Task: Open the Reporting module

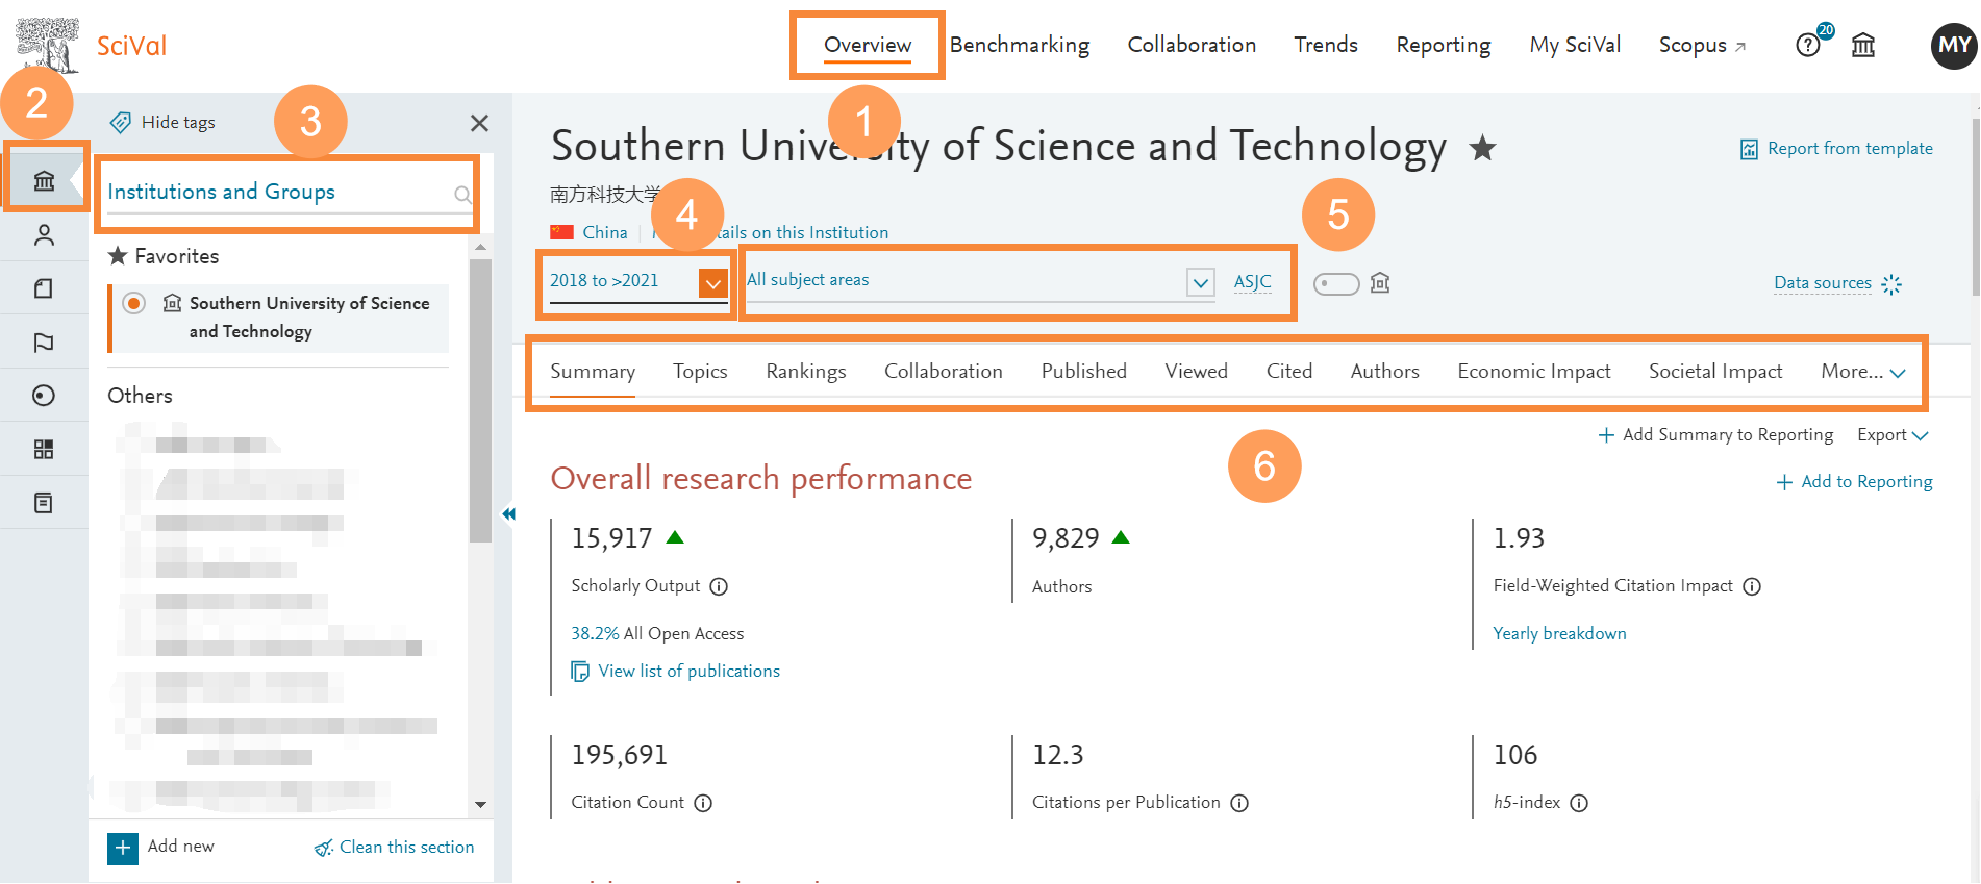Action: [1443, 45]
